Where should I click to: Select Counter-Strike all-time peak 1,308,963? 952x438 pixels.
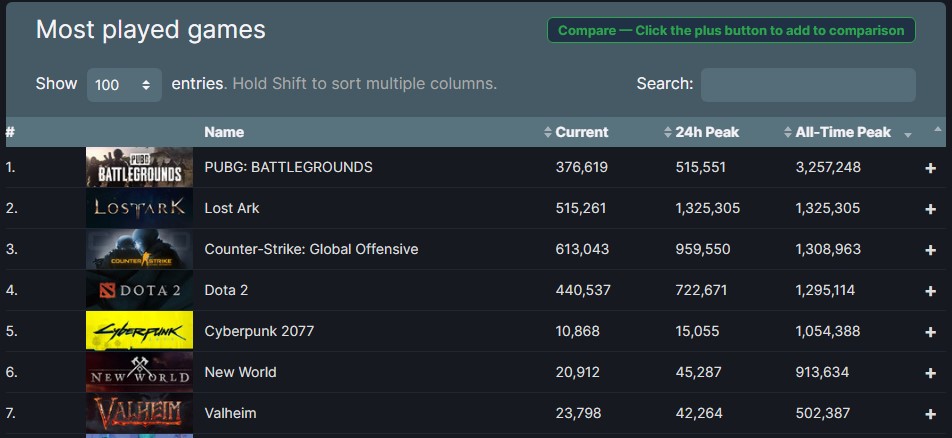pyautogui.click(x=828, y=249)
